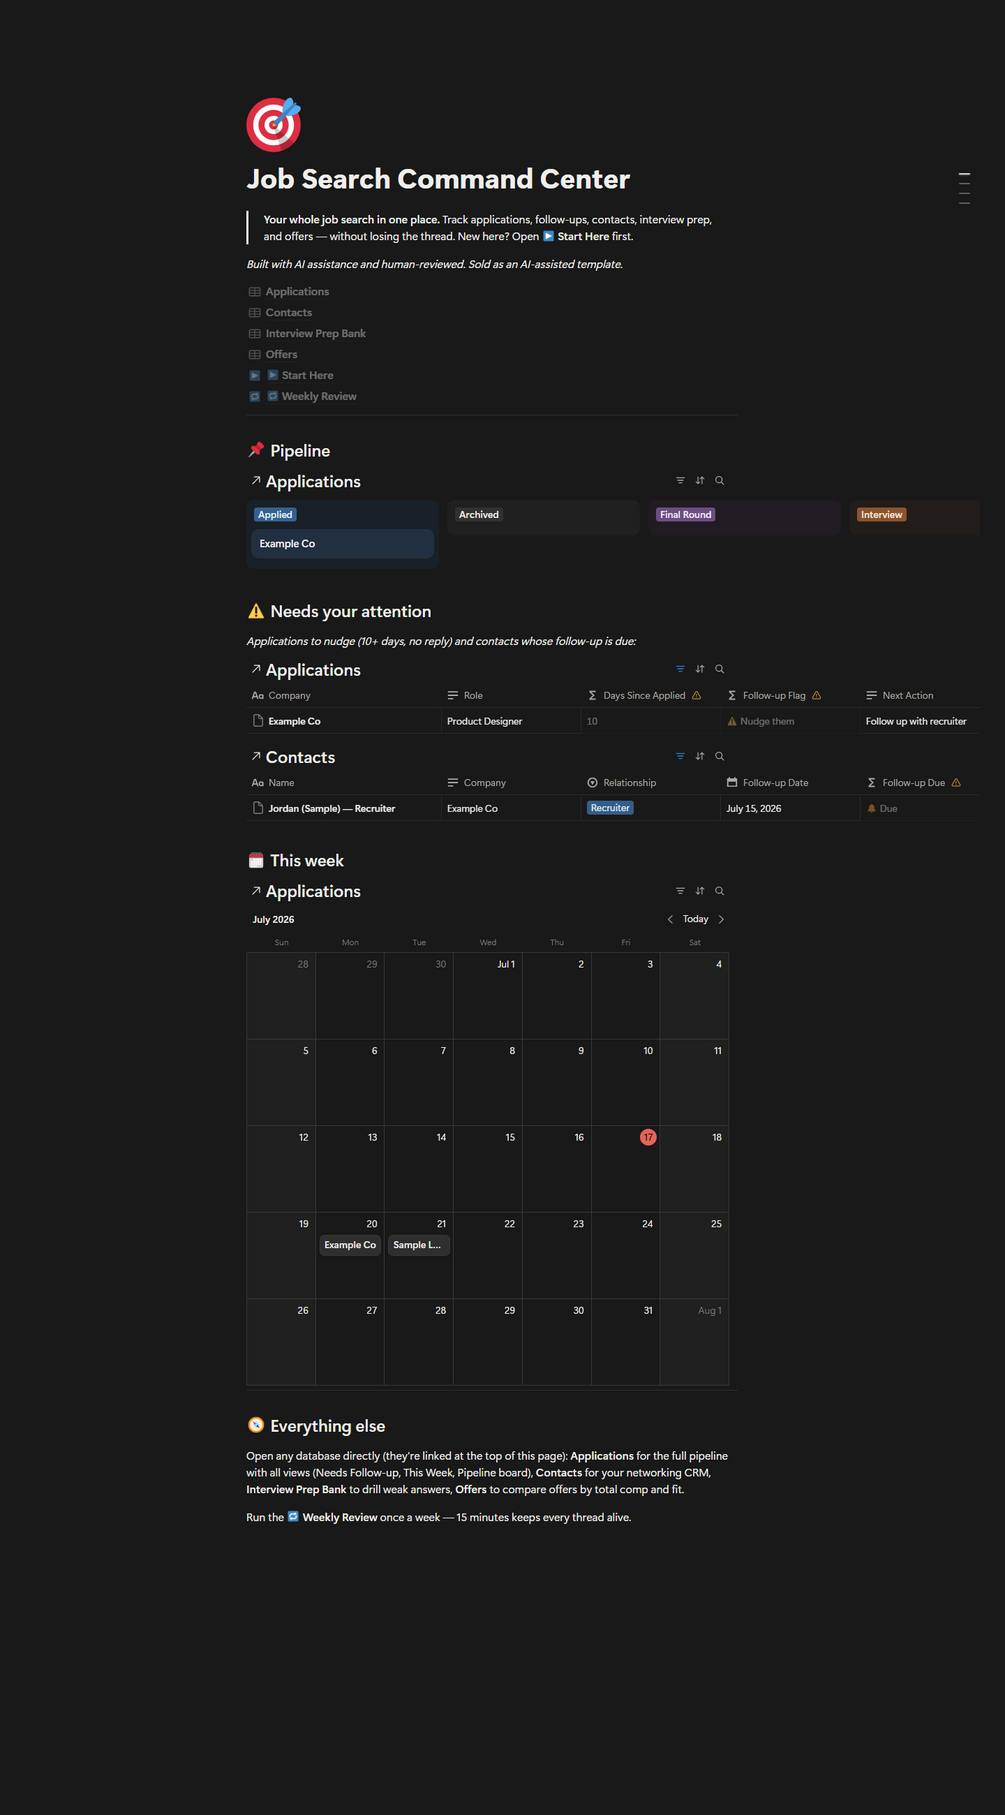The image size is (1005, 1815).
Task: Sort the Contacts table
Action: [700, 757]
